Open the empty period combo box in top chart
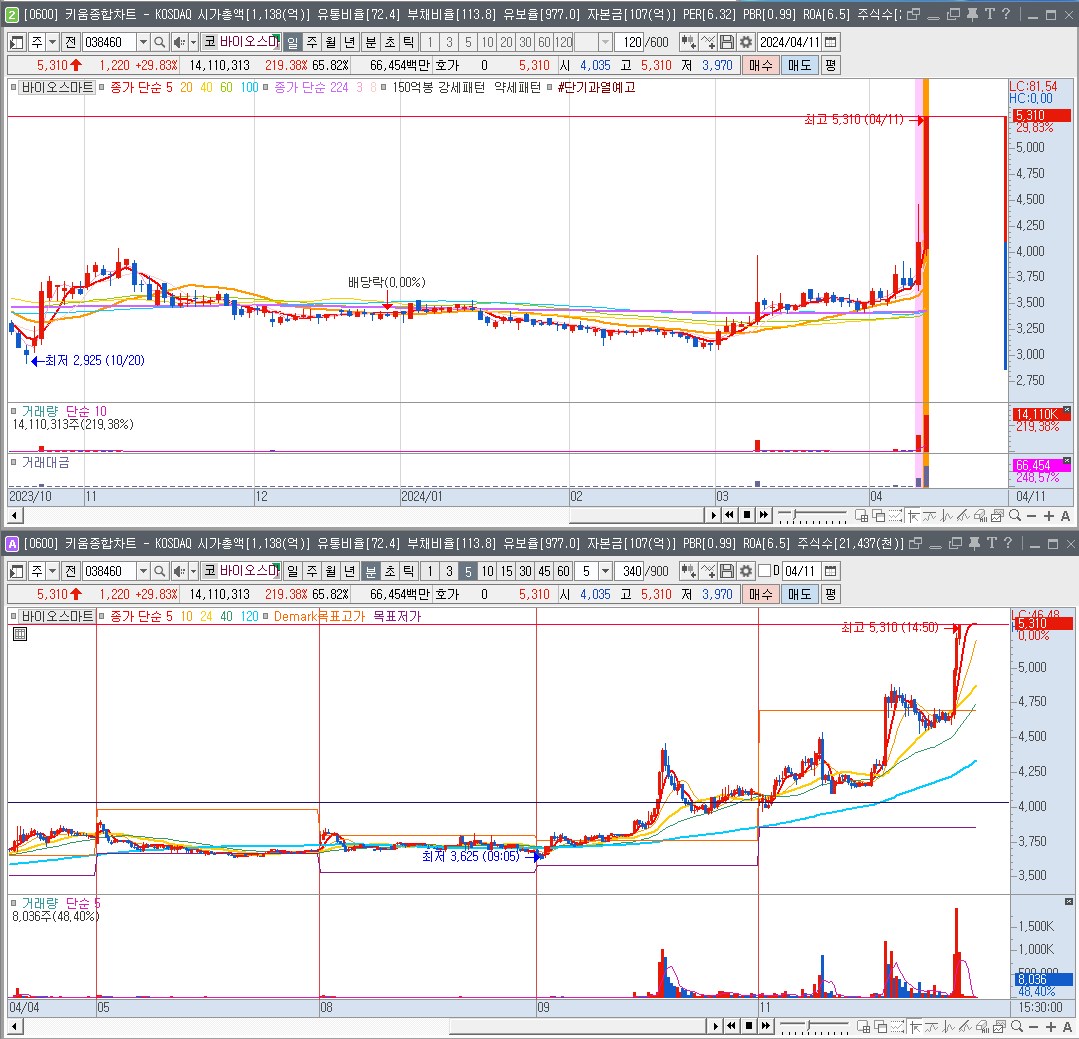The width and height of the screenshot is (1079, 1039). 592,43
